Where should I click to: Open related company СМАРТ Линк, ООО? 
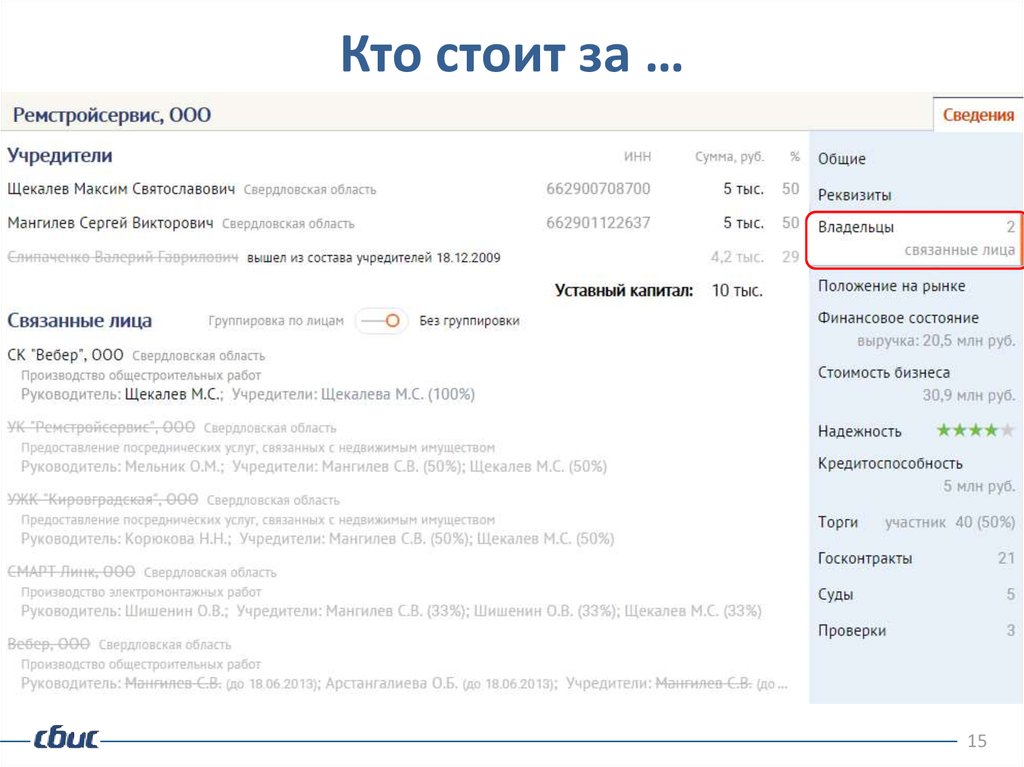[71, 572]
